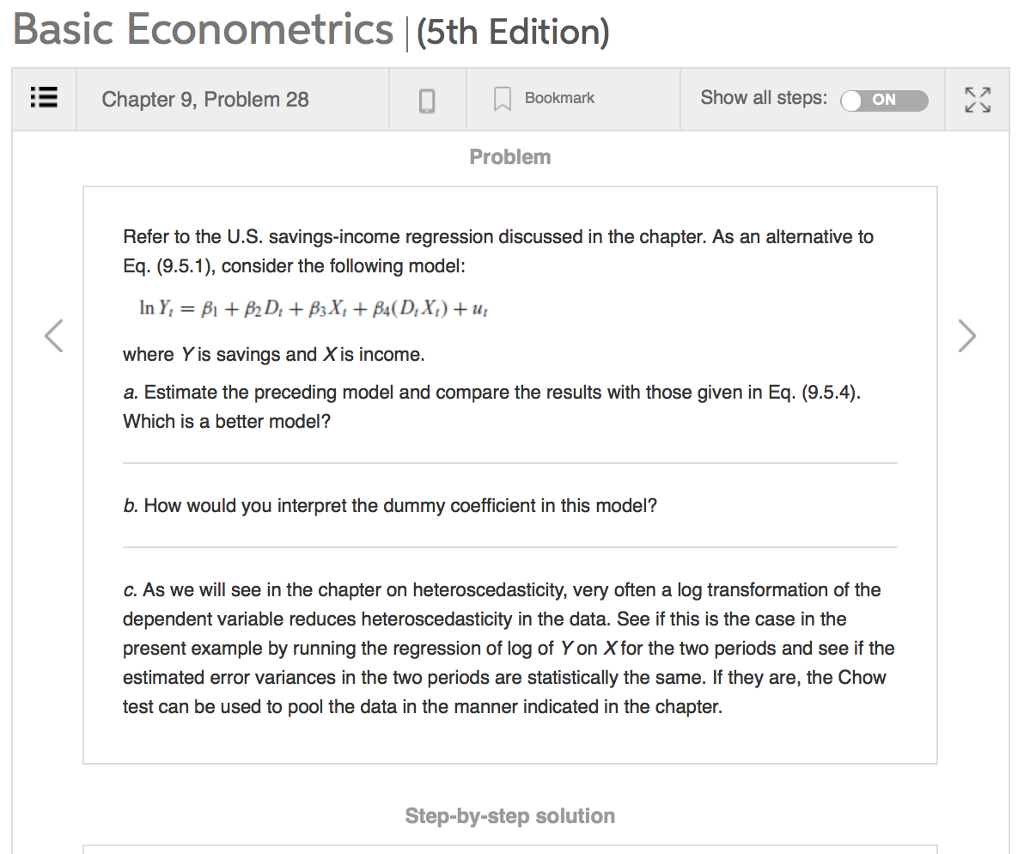Expand the Step-by-step solution section
1024x854 pixels.
click(510, 816)
